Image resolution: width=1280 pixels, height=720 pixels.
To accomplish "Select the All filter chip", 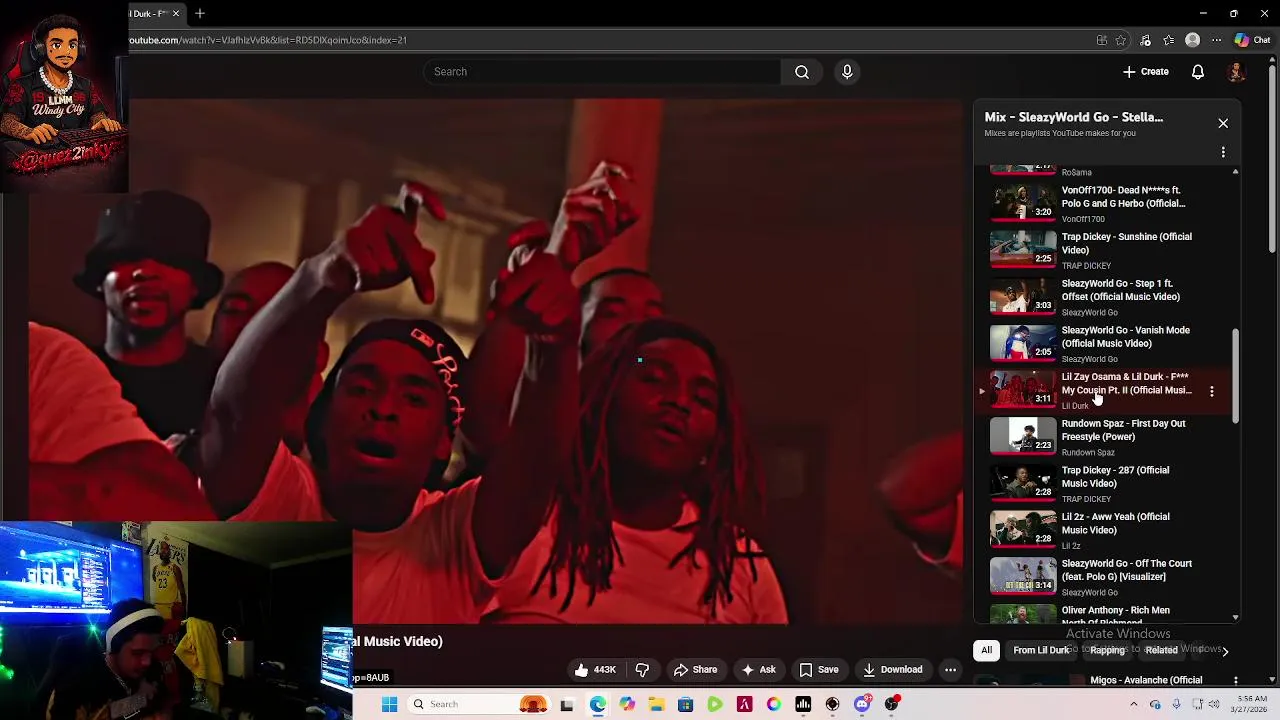I will [986, 650].
